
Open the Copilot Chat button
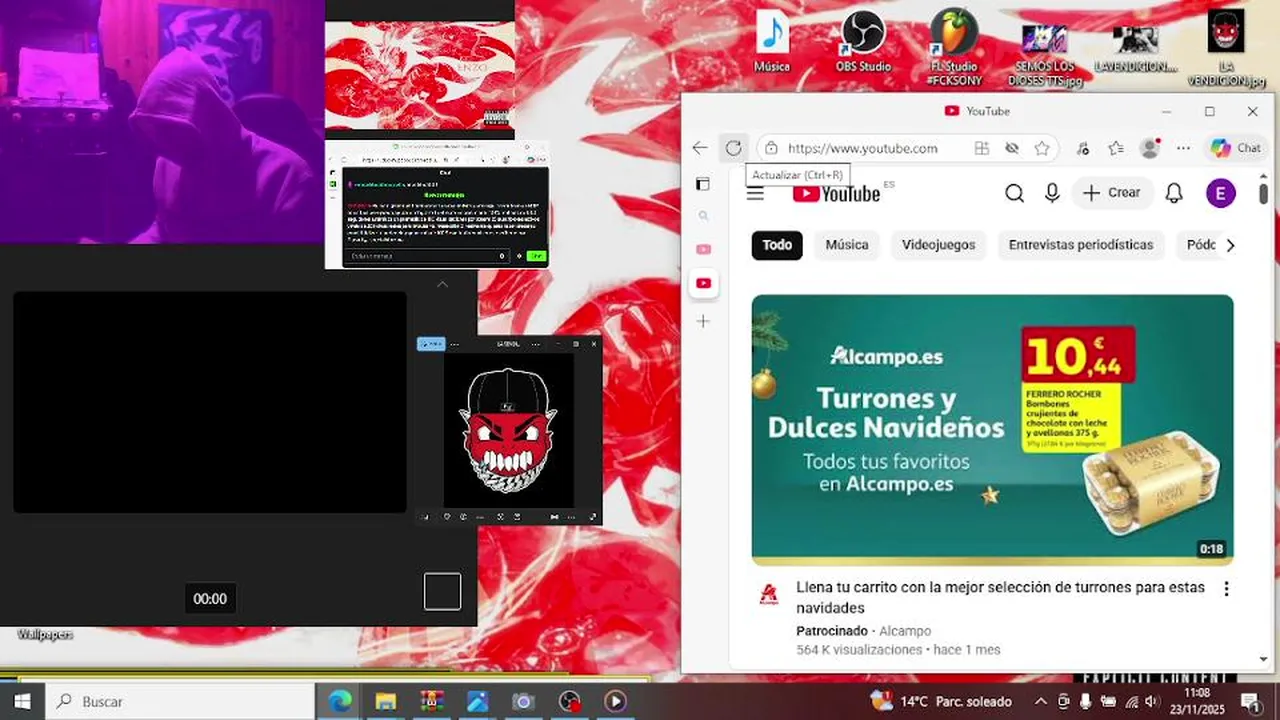(1236, 148)
